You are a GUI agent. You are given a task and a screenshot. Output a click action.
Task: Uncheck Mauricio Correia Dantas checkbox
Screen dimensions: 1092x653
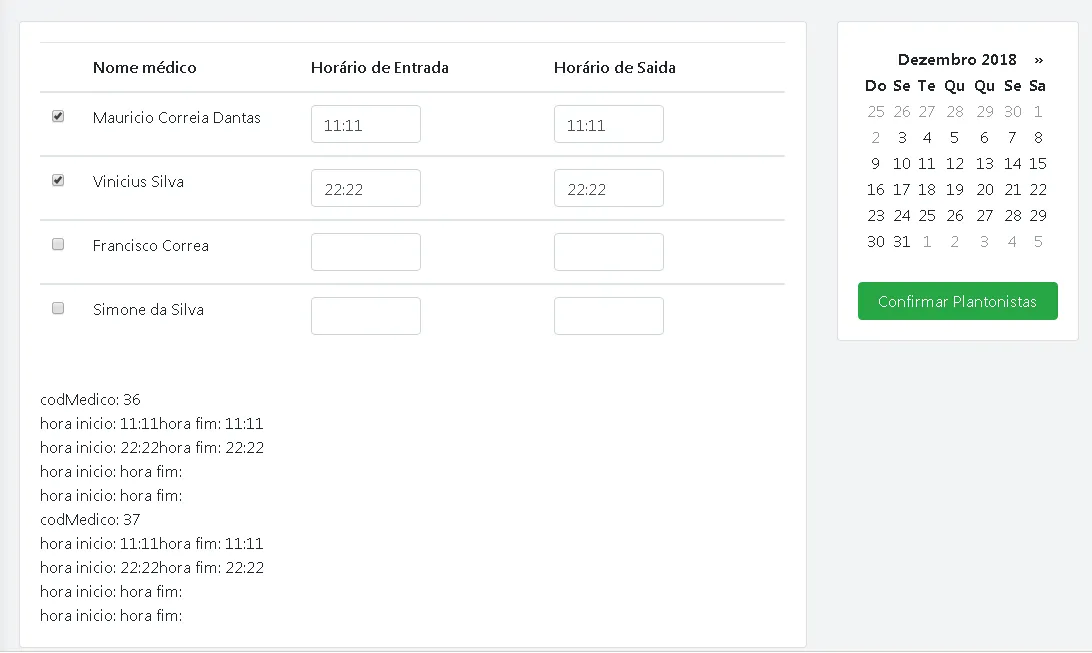click(x=58, y=117)
